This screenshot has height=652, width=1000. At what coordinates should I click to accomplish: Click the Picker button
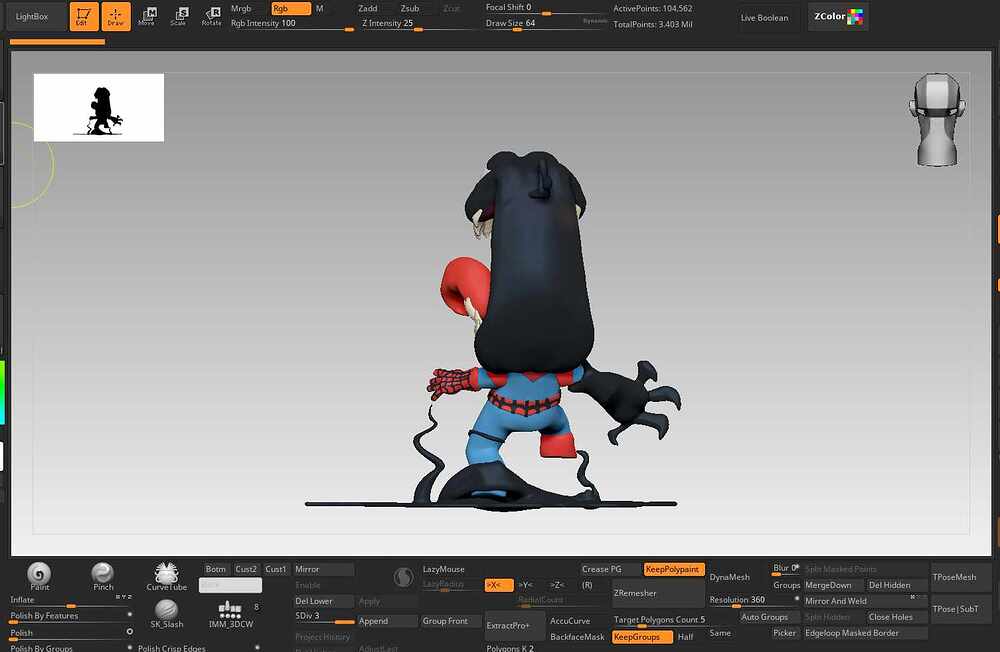click(785, 633)
